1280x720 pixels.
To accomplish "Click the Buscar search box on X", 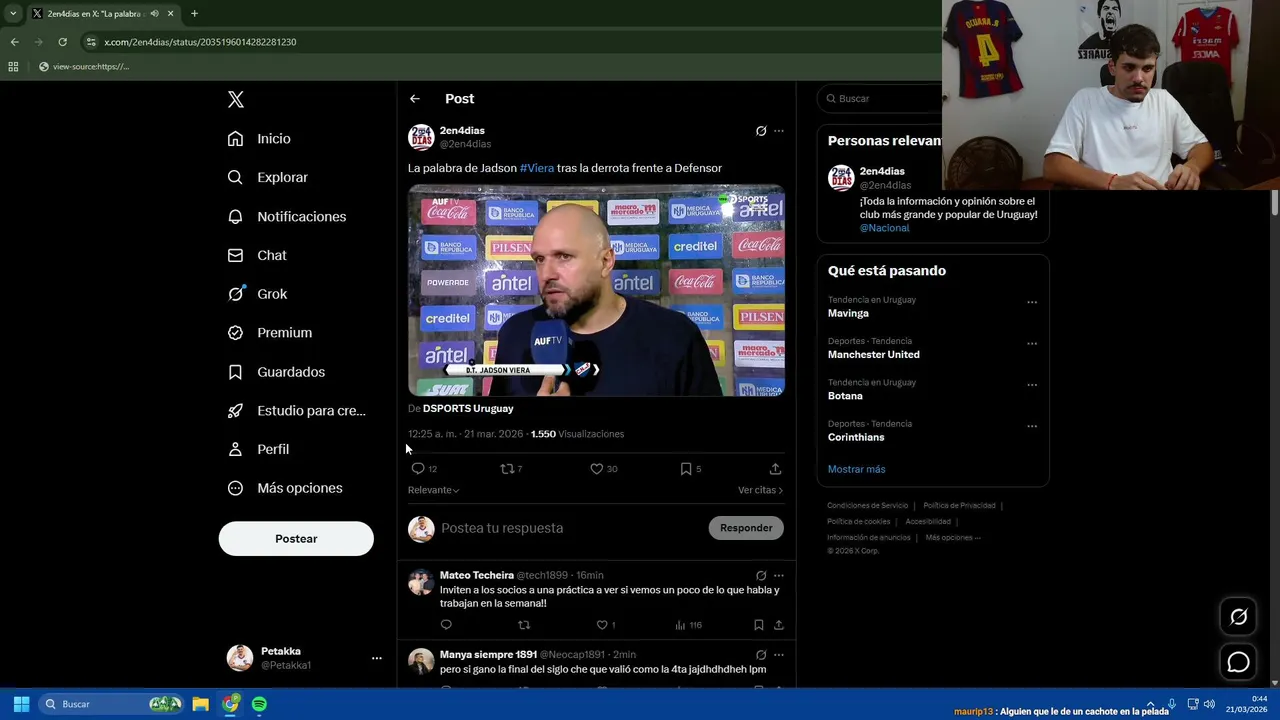I will click(880, 99).
